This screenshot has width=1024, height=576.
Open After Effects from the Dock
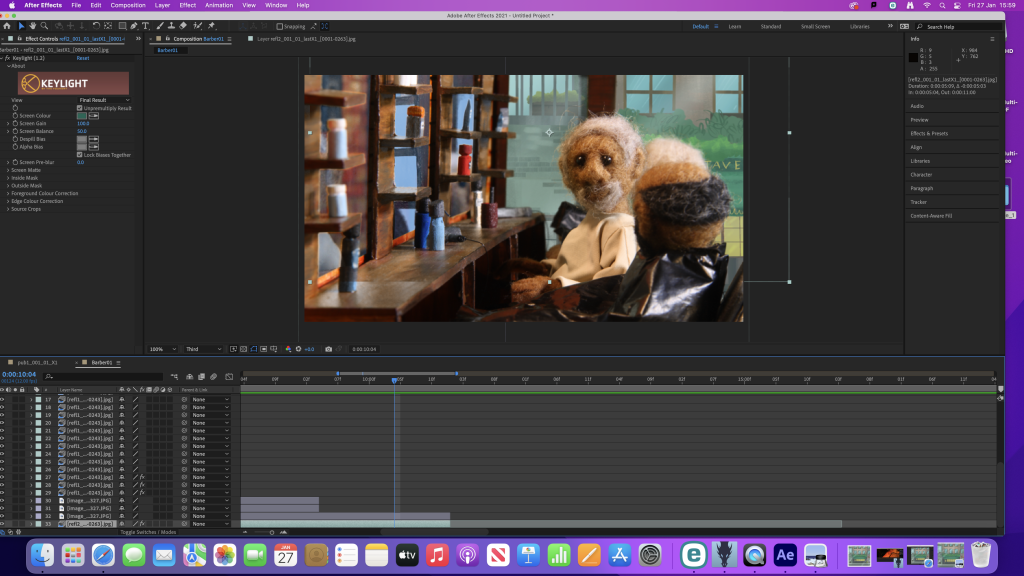pos(785,555)
